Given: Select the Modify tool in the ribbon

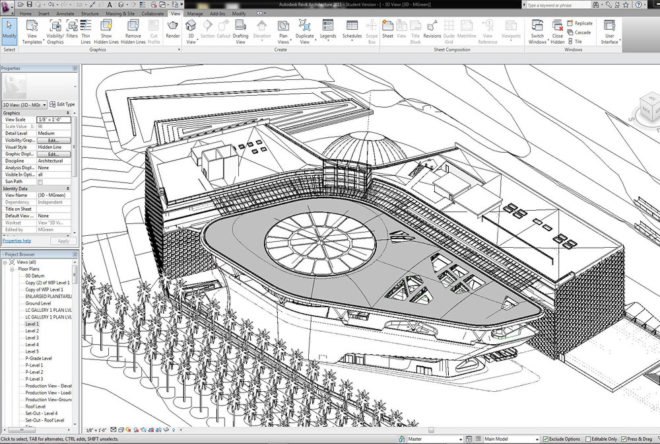Looking at the screenshot, I should point(9,31).
